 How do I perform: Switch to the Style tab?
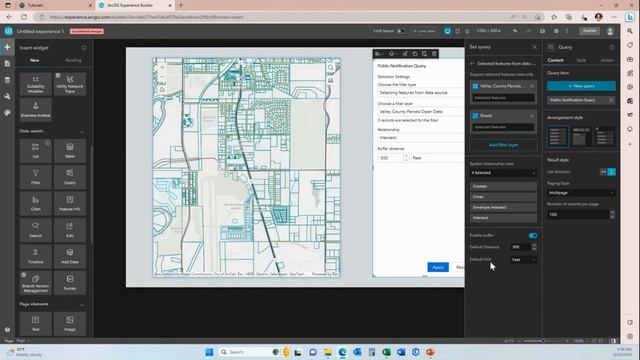581,60
